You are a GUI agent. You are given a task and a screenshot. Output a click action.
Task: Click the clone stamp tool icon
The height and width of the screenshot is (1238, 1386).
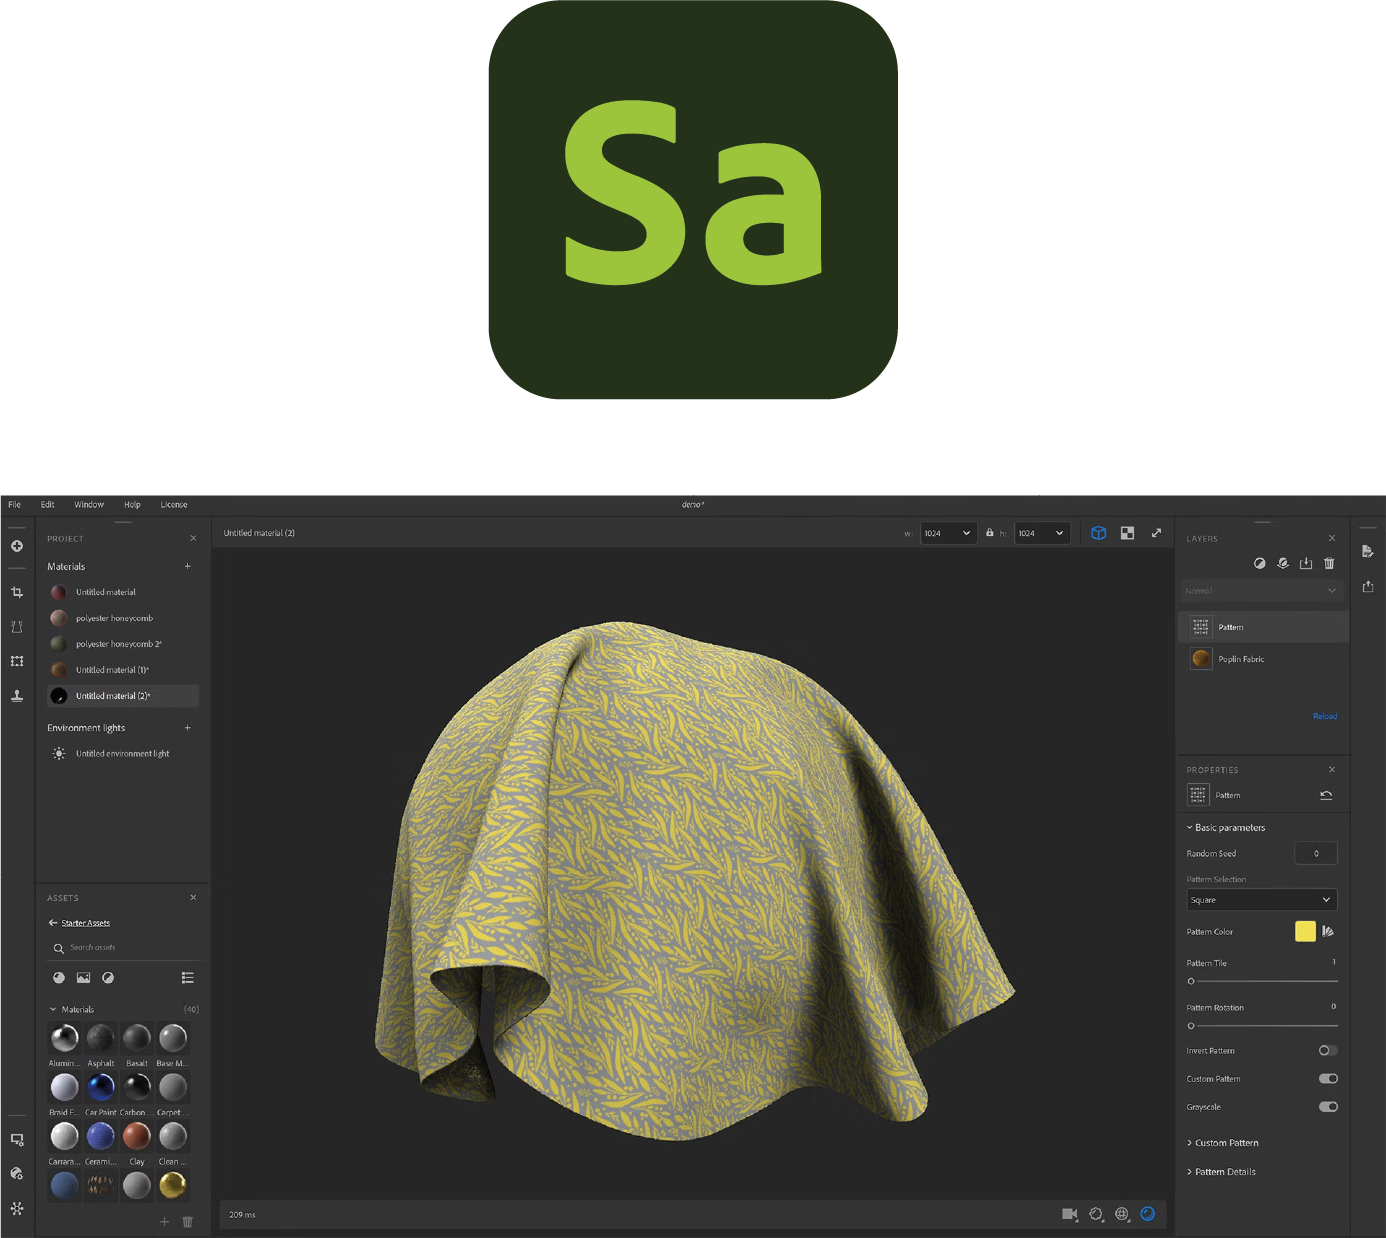point(17,696)
